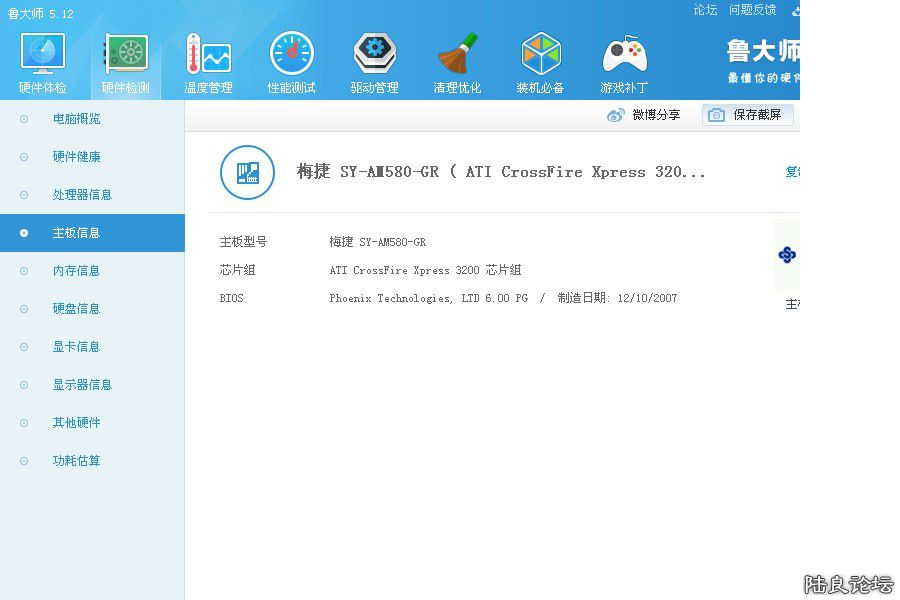The image size is (900, 600).
Task: Launch 性能测试 performance test icon
Action: [291, 62]
